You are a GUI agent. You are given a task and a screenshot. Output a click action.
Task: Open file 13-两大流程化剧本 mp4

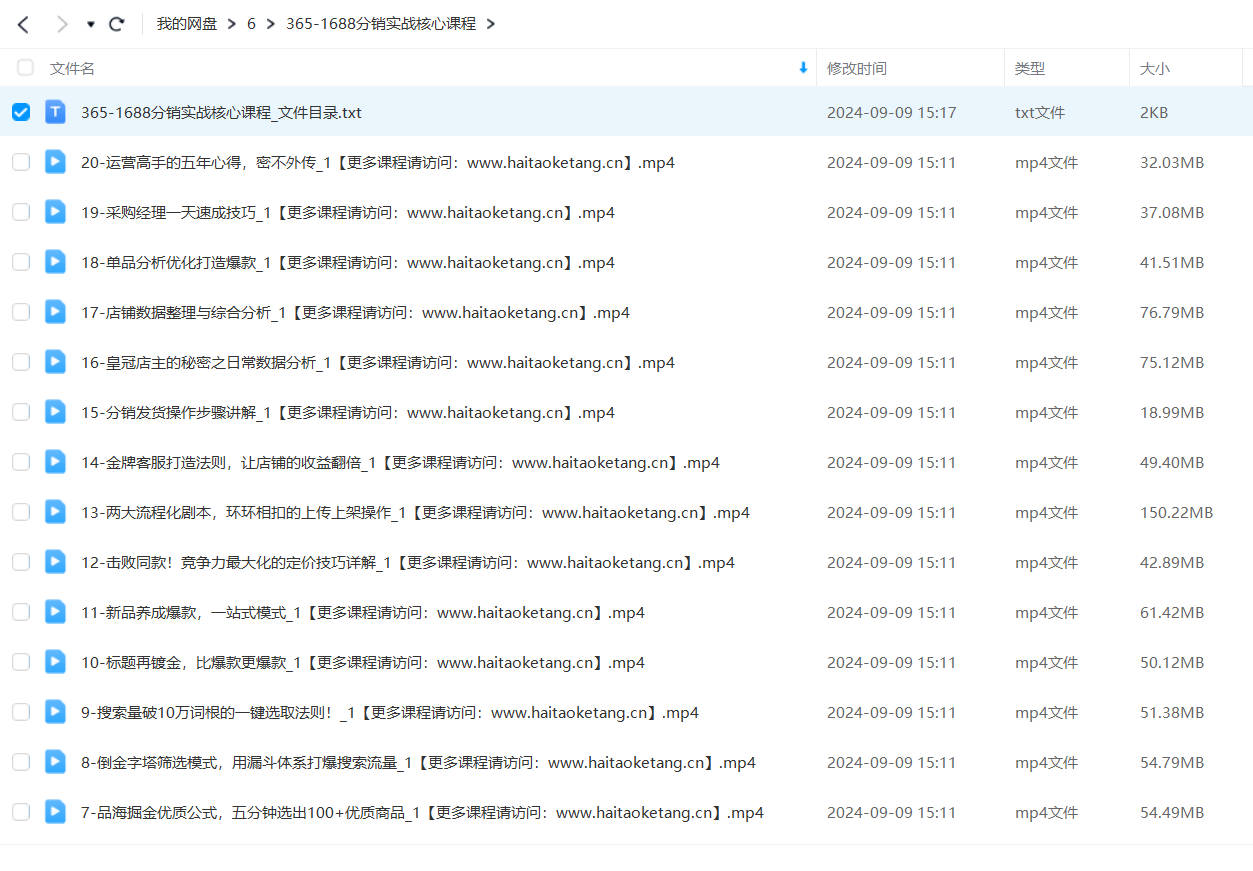click(415, 512)
